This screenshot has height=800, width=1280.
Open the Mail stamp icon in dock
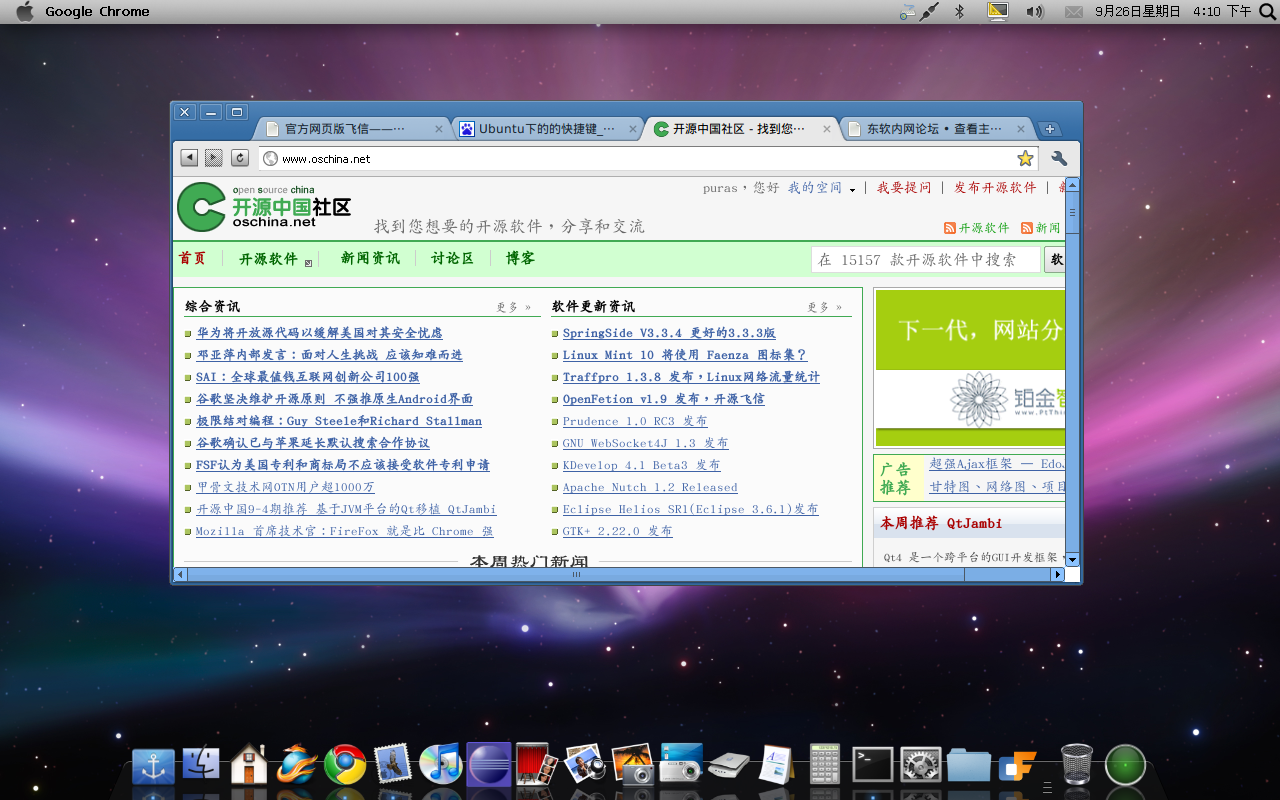point(393,764)
